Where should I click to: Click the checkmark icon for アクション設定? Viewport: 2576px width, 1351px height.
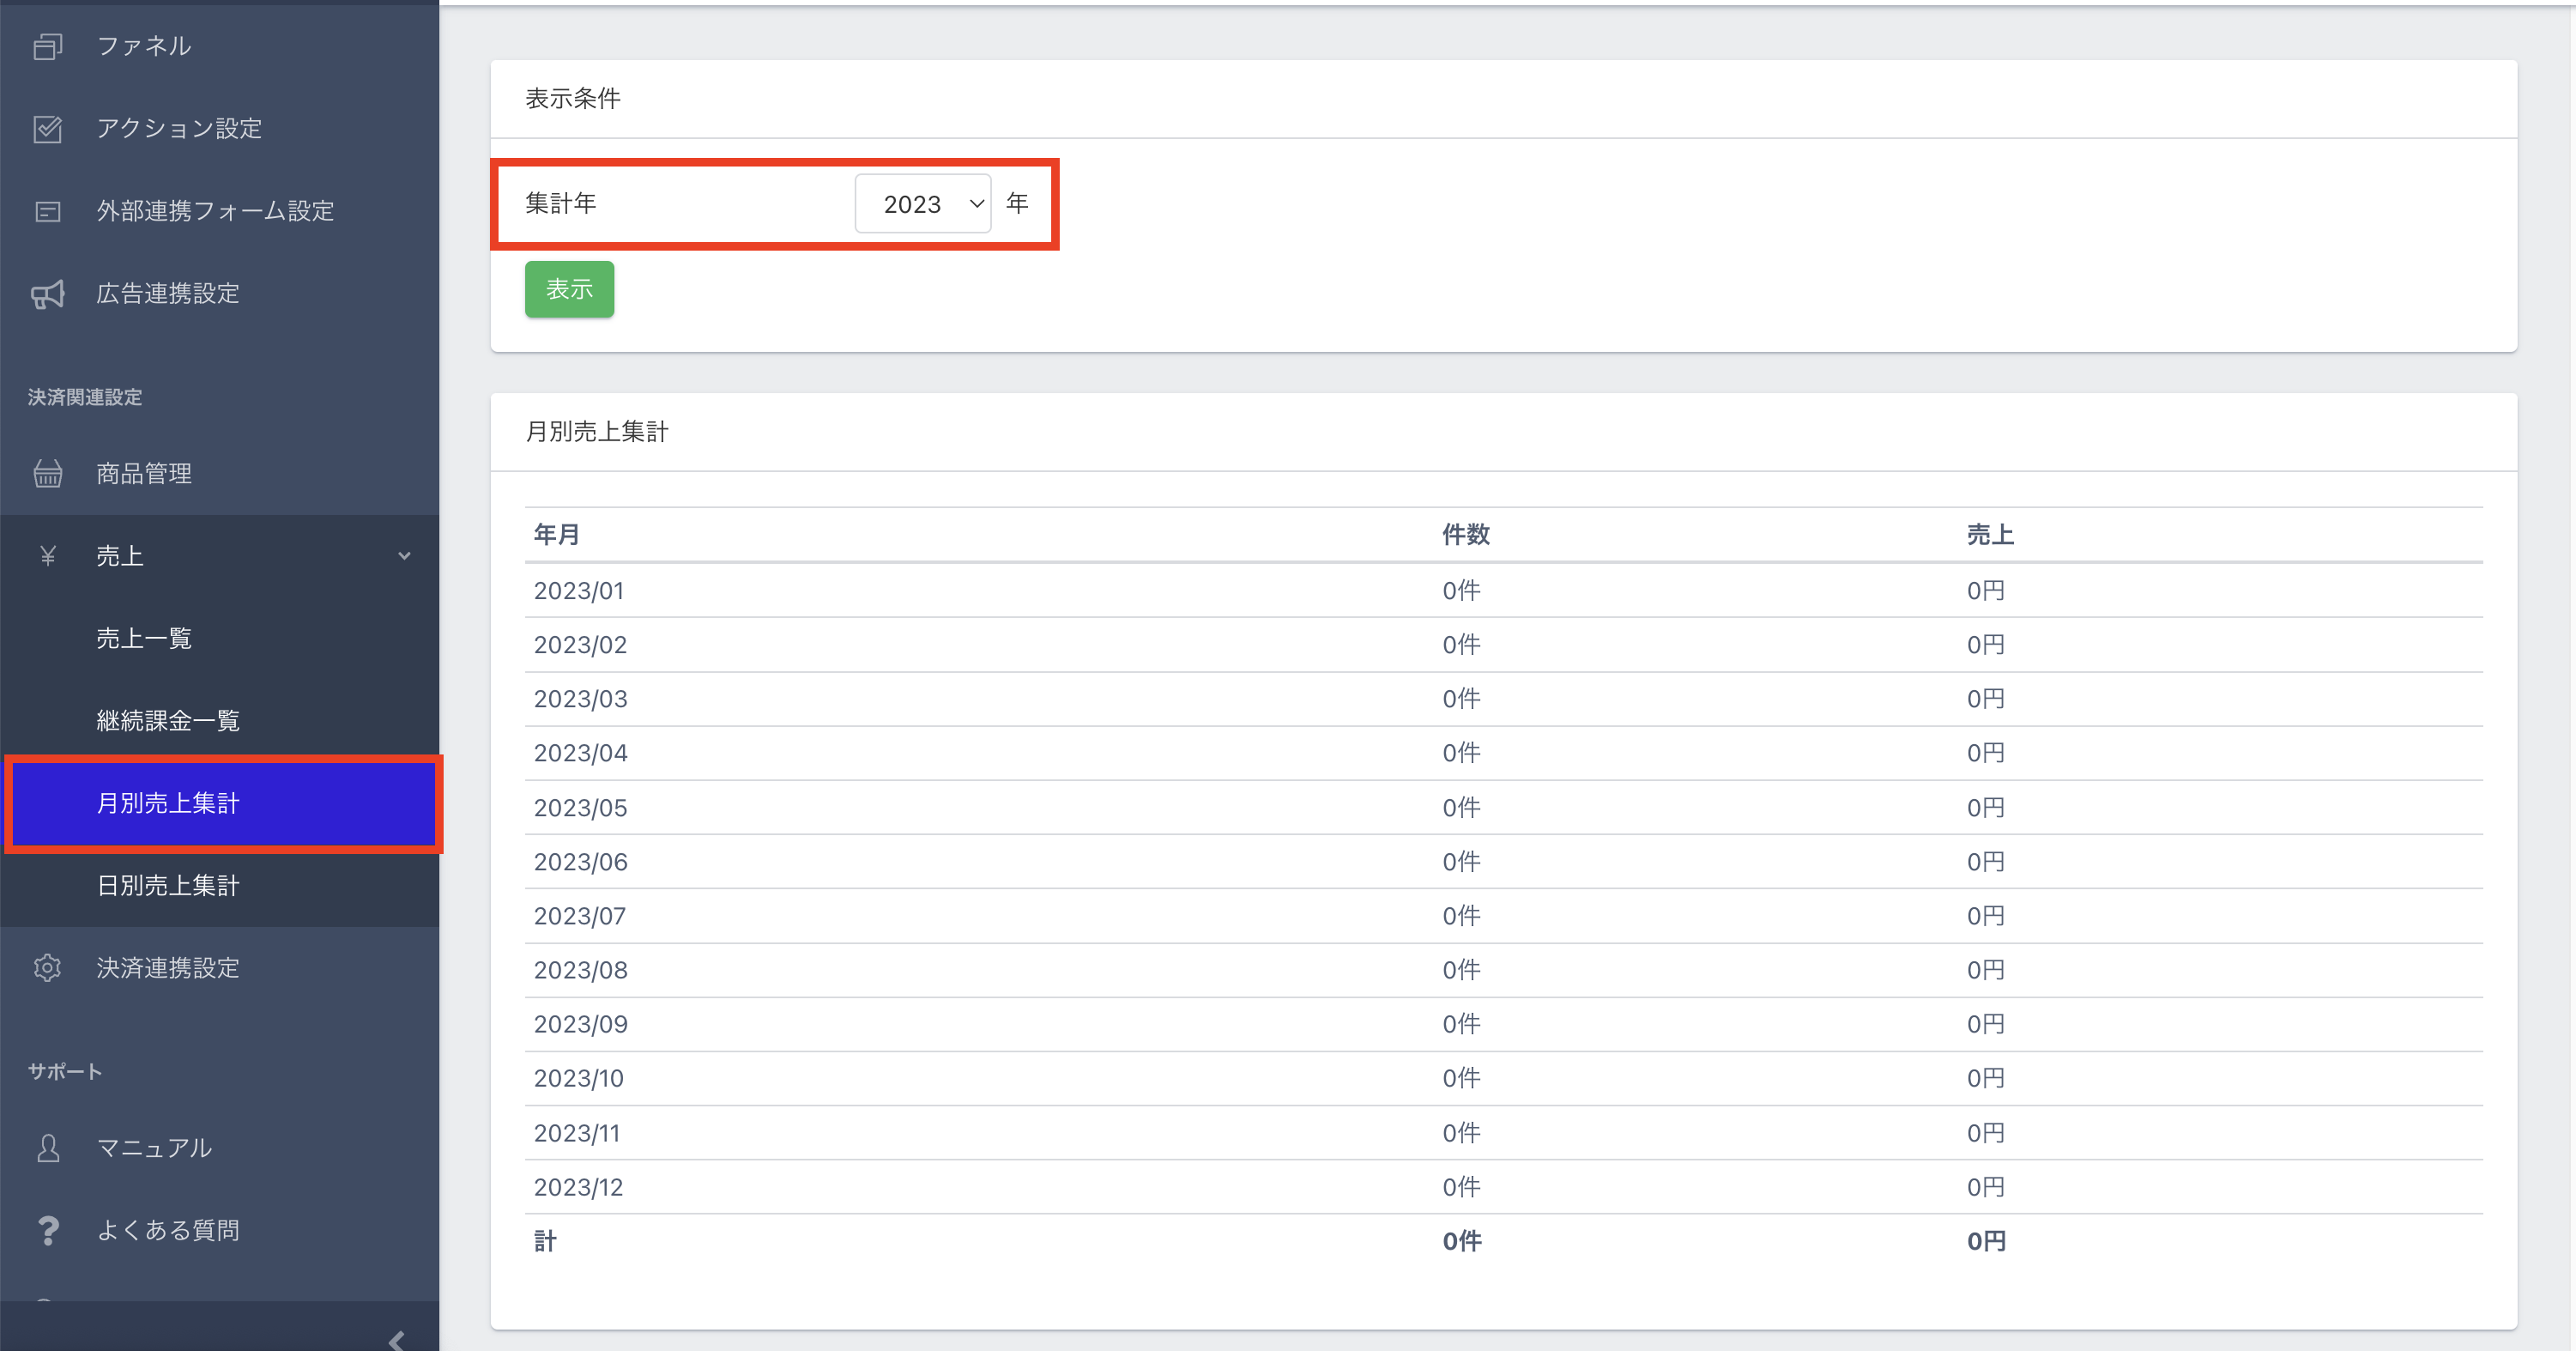point(47,129)
